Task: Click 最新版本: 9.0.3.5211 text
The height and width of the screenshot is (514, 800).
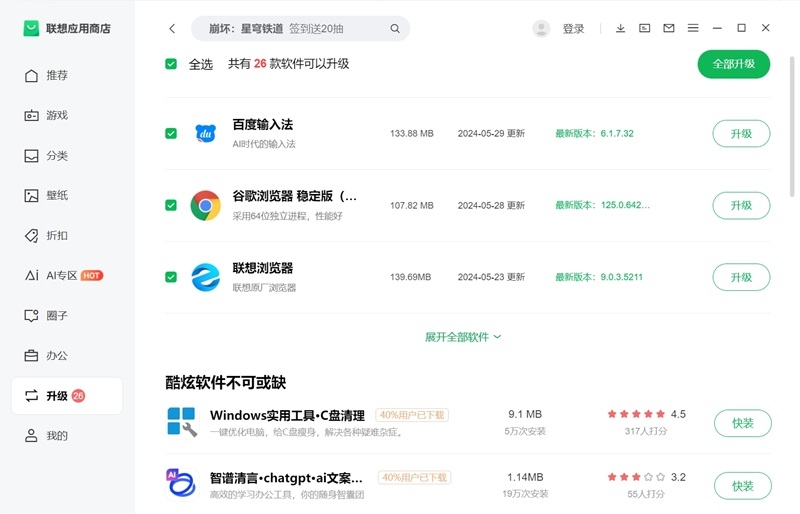Action: coord(599,277)
